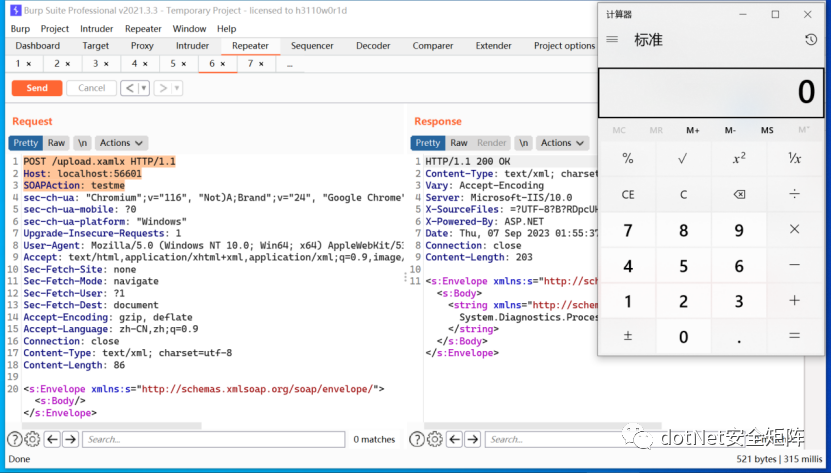Viewport: 831px width, 473px height.
Task: Go to previous match in Response search
Action: (x=454, y=439)
